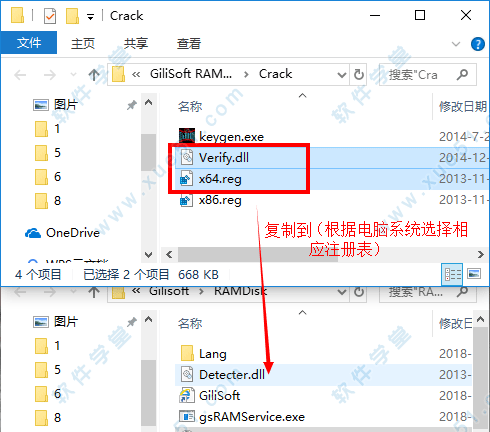The height and width of the screenshot is (432, 490).
Task: Open the quick access toolbar customize dropdown
Action: coord(90,16)
